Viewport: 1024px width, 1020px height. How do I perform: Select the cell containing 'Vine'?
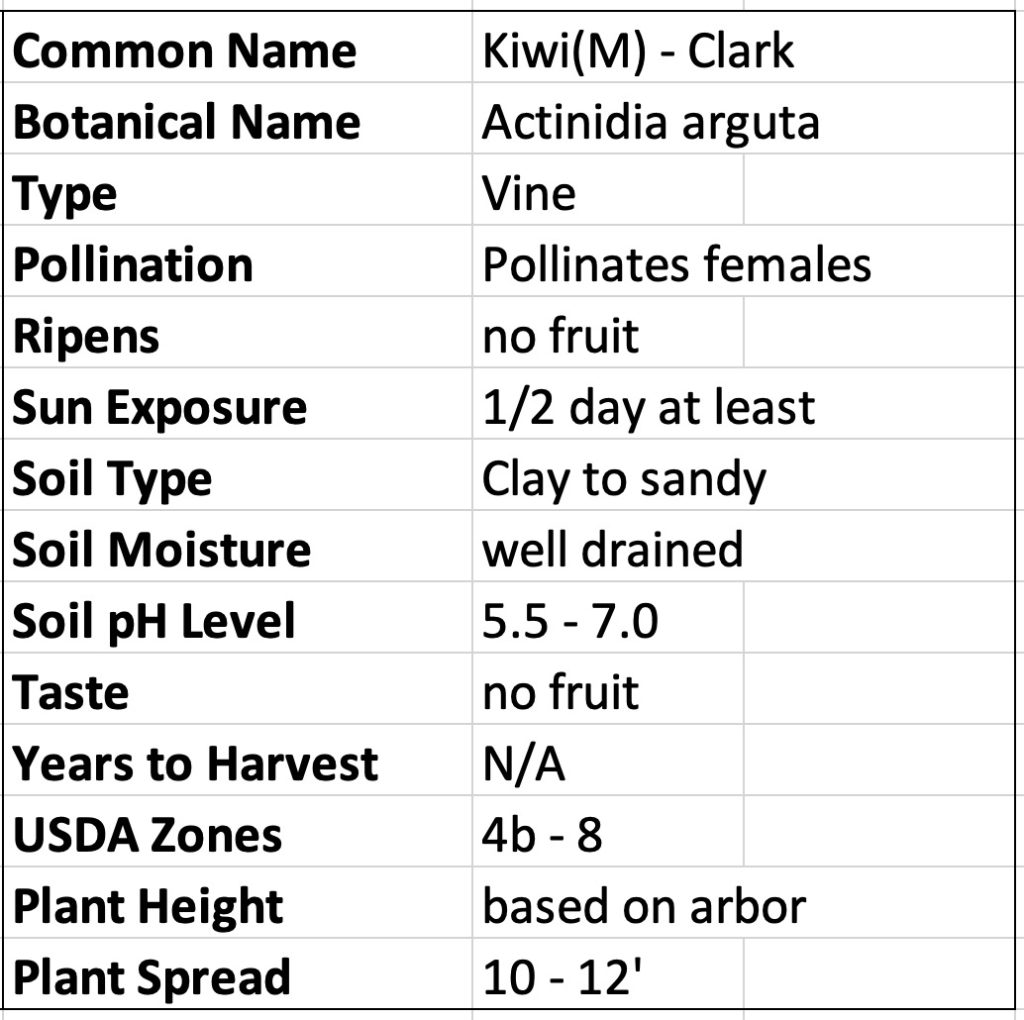point(529,193)
